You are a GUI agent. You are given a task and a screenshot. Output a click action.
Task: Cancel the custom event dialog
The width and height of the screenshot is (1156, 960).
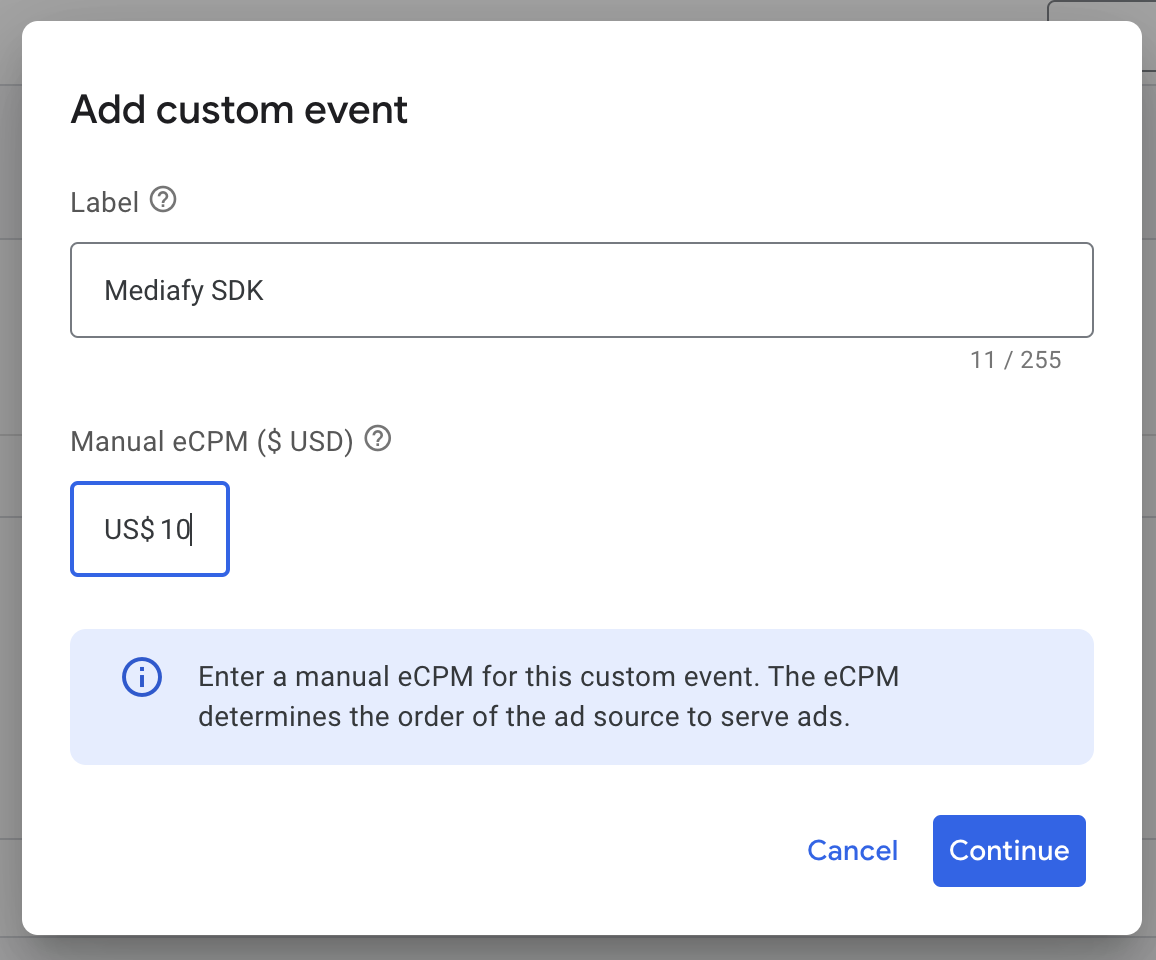[852, 850]
